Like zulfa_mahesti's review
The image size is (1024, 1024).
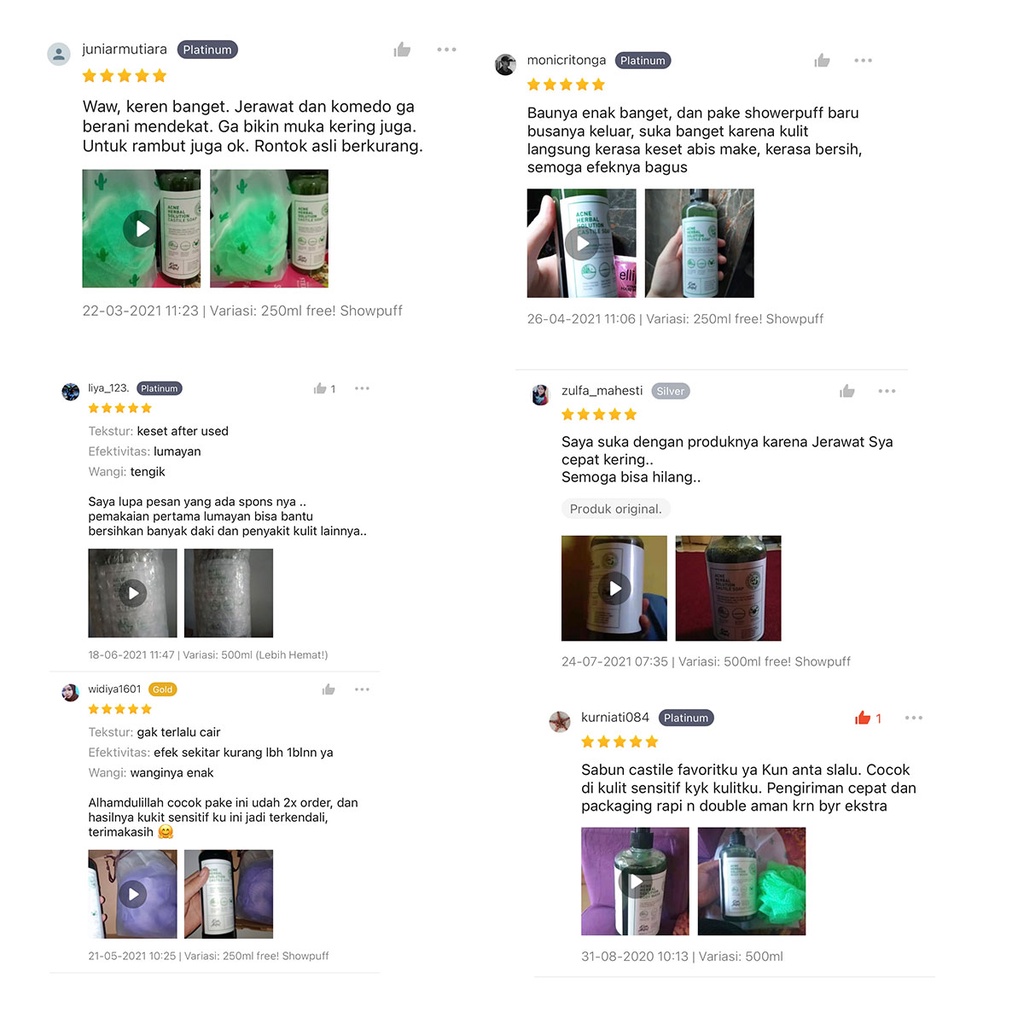point(847,391)
